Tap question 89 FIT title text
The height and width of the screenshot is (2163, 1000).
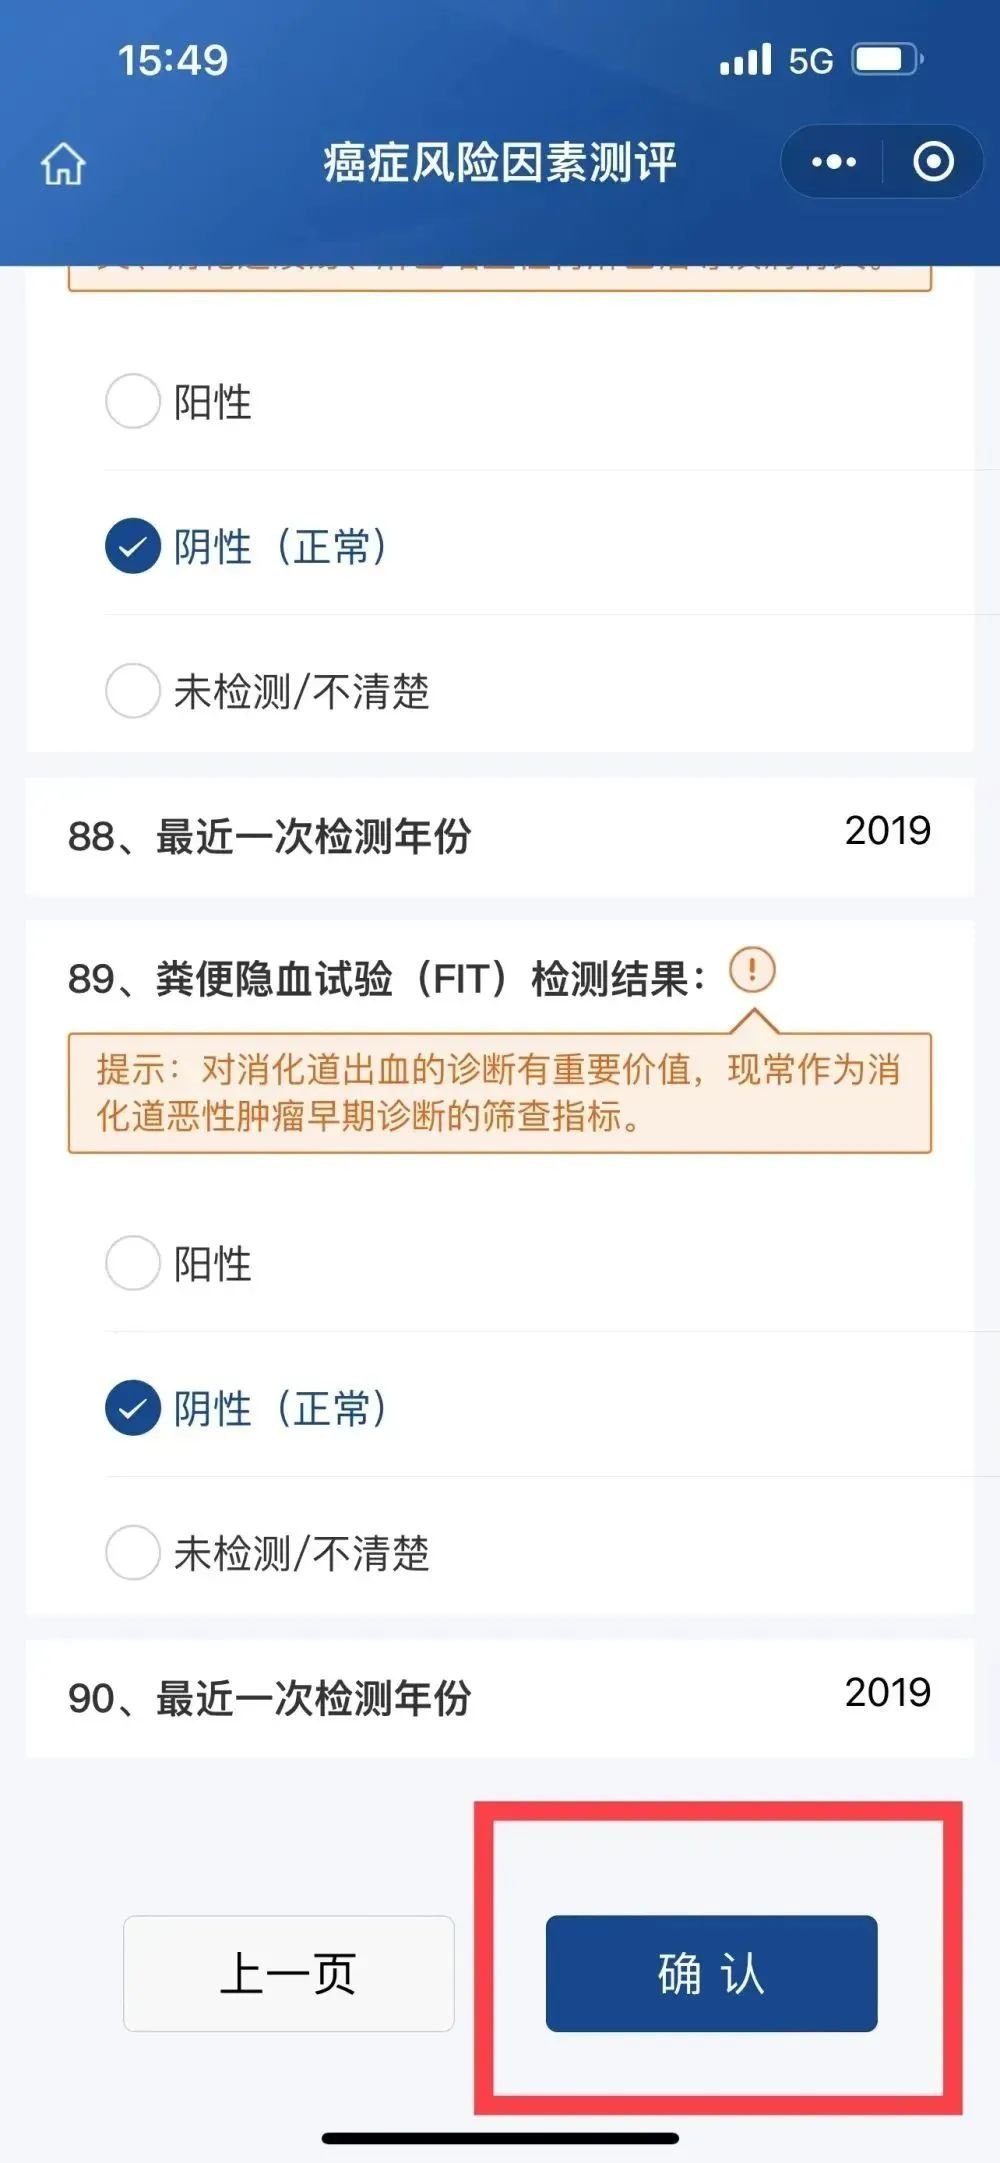pyautogui.click(x=386, y=978)
